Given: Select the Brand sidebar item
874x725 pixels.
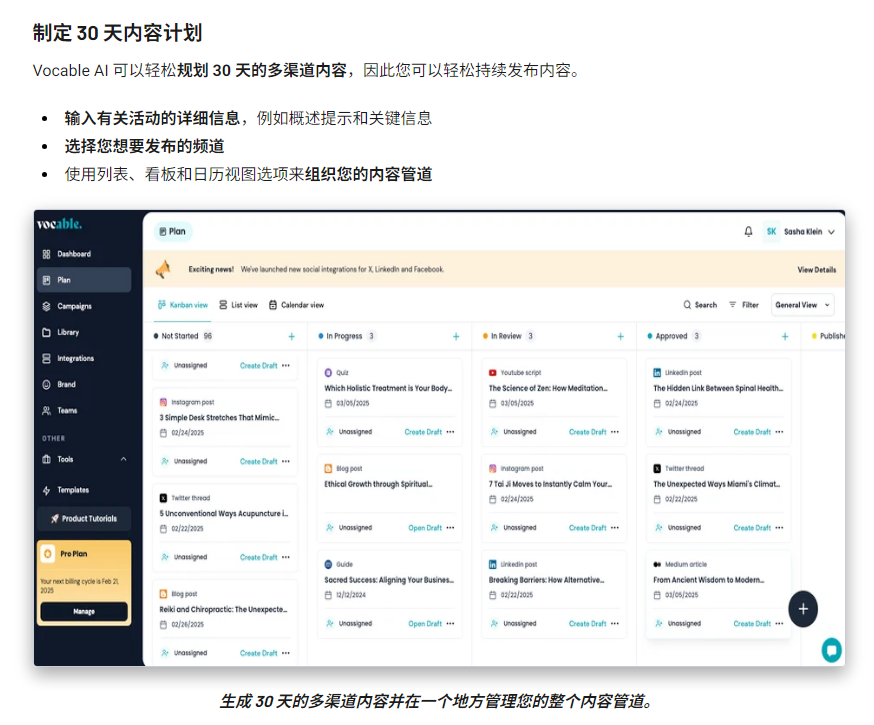Looking at the screenshot, I should 66,384.
